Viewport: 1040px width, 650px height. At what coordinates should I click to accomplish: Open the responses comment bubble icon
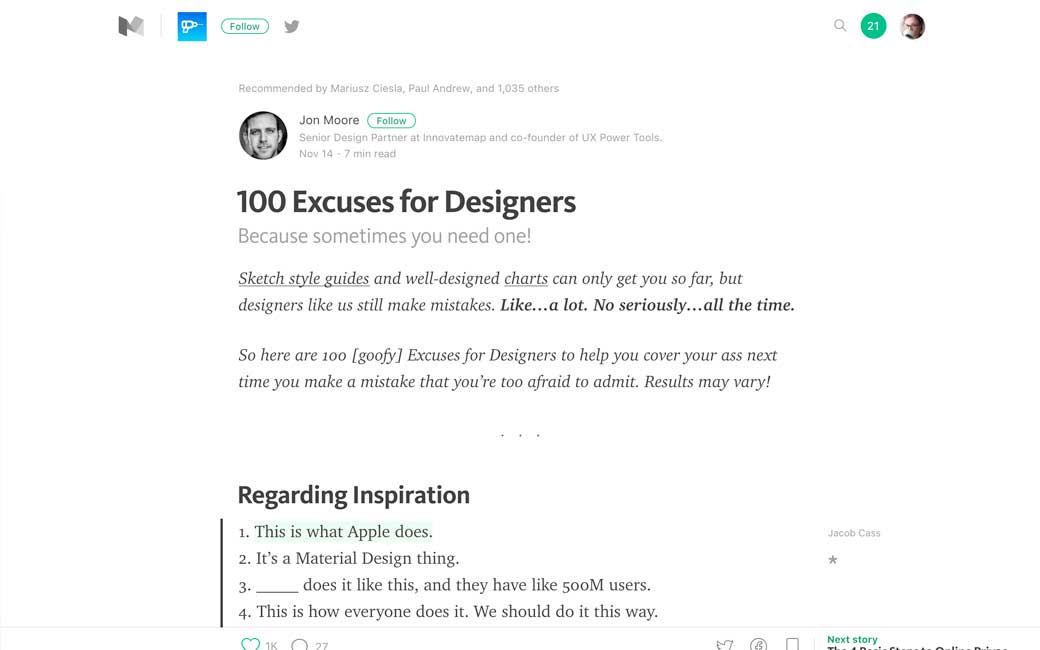tap(299, 644)
